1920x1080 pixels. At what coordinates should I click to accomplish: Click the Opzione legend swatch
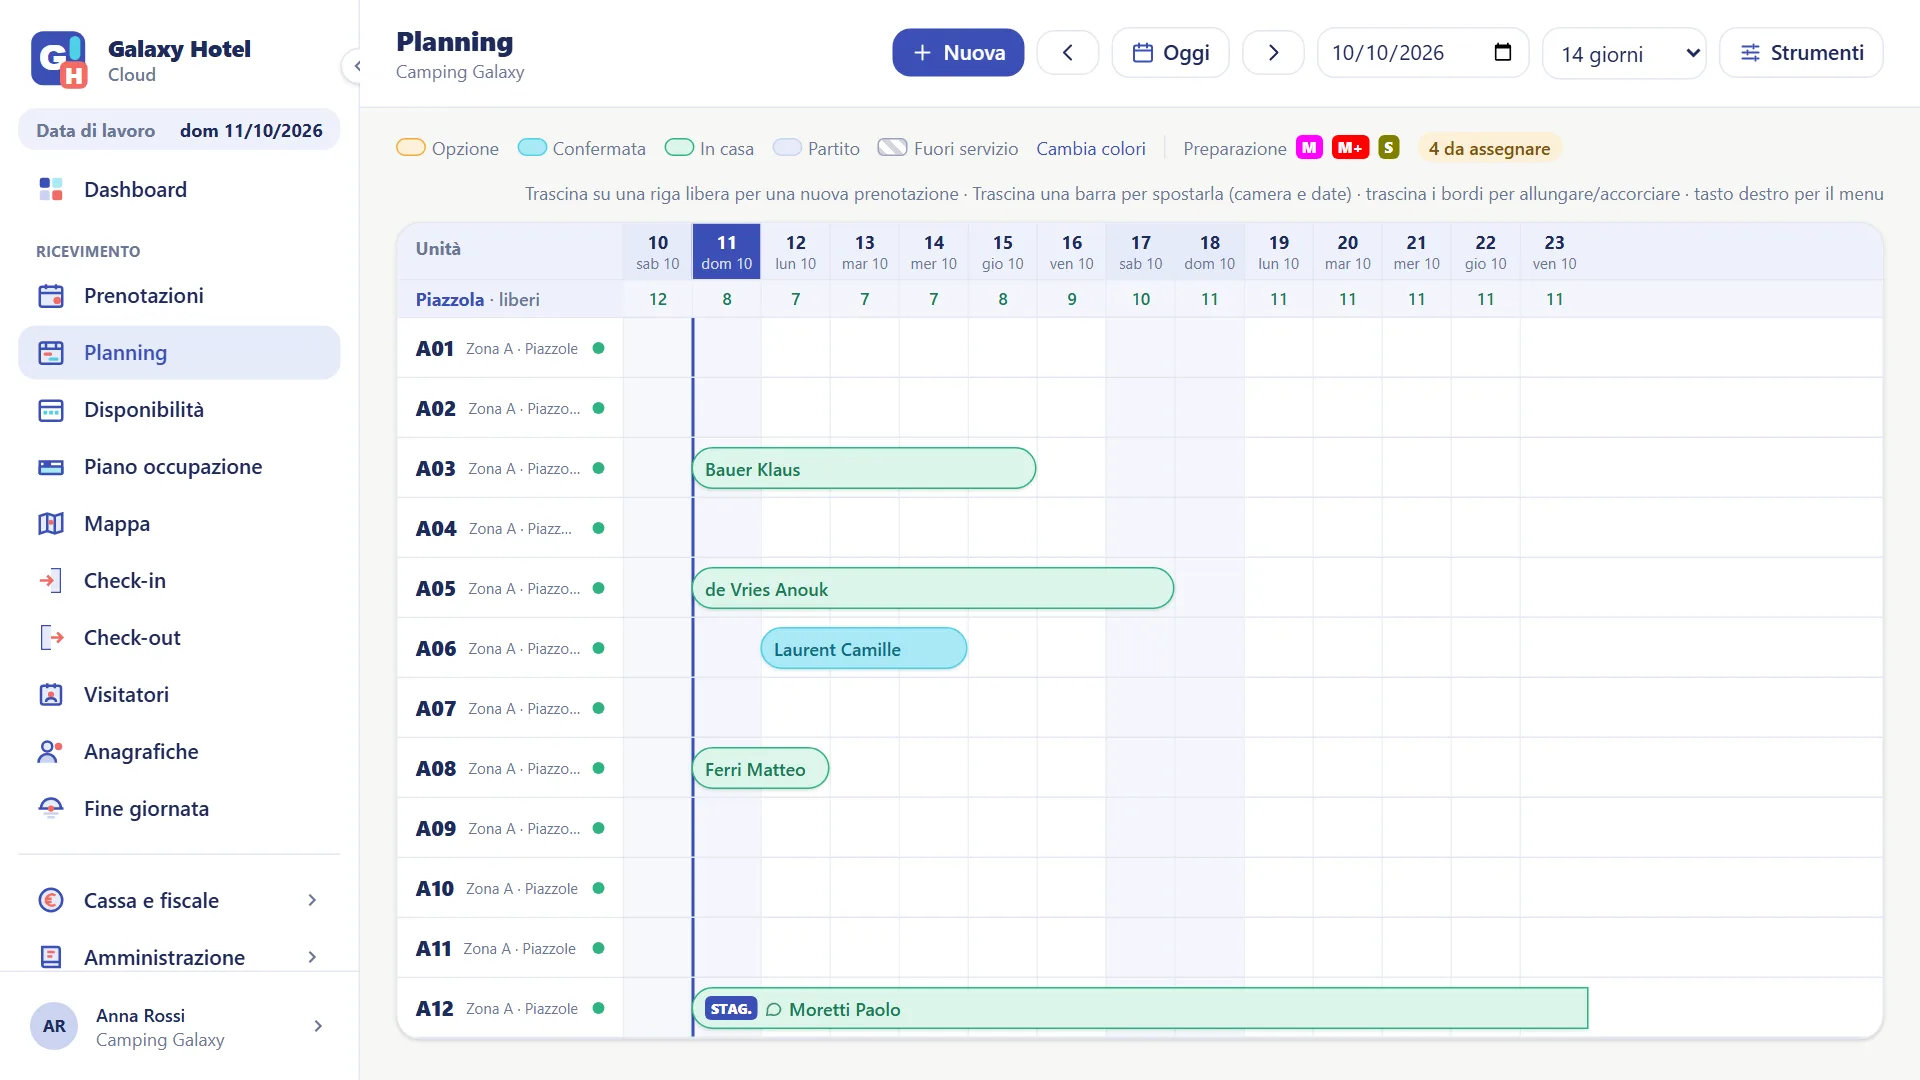pos(411,148)
